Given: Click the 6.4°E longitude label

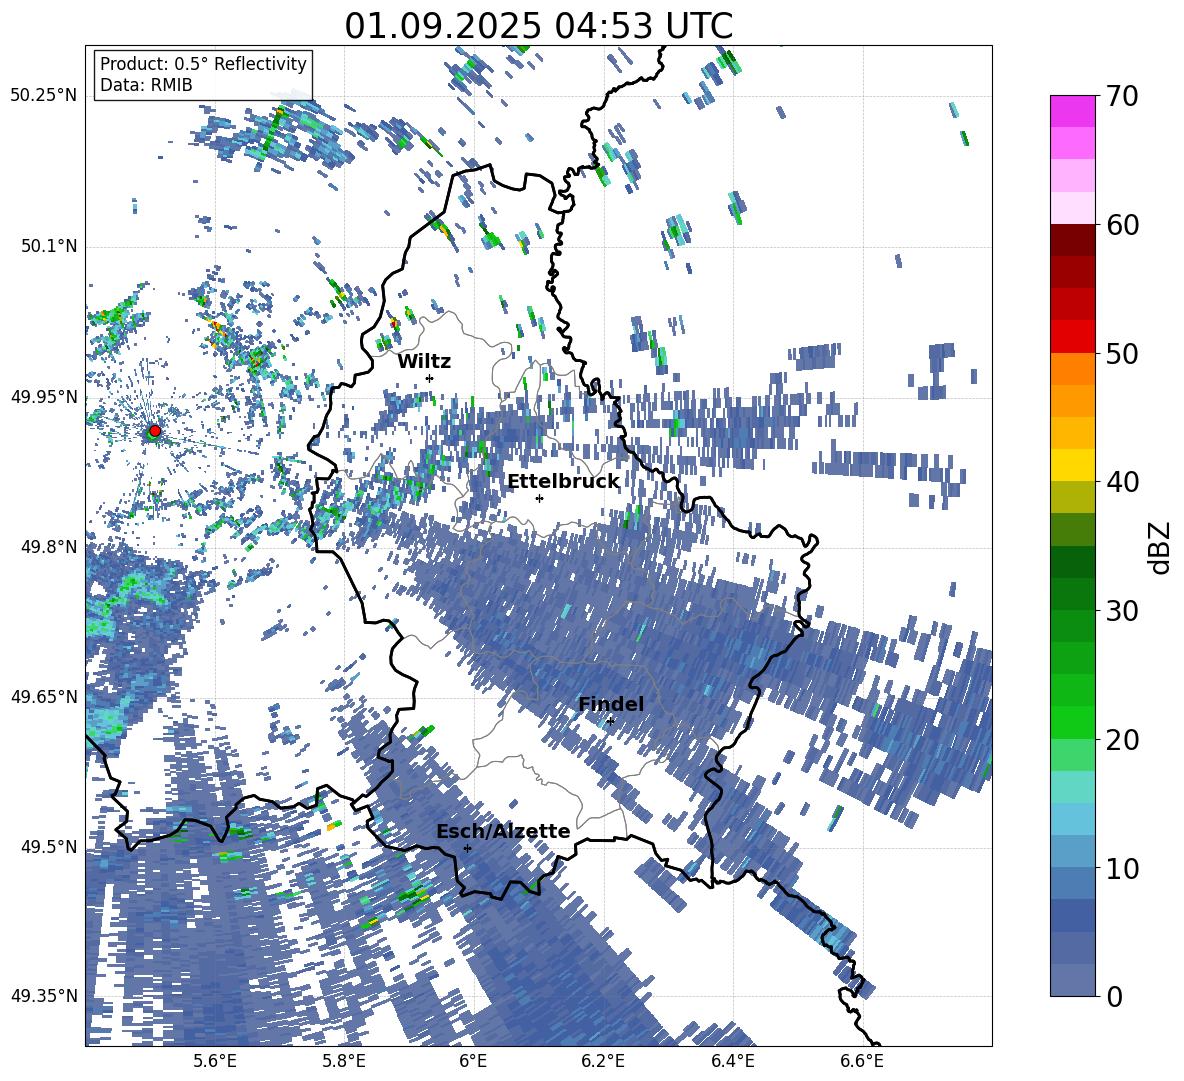Looking at the screenshot, I should coord(733,1061).
